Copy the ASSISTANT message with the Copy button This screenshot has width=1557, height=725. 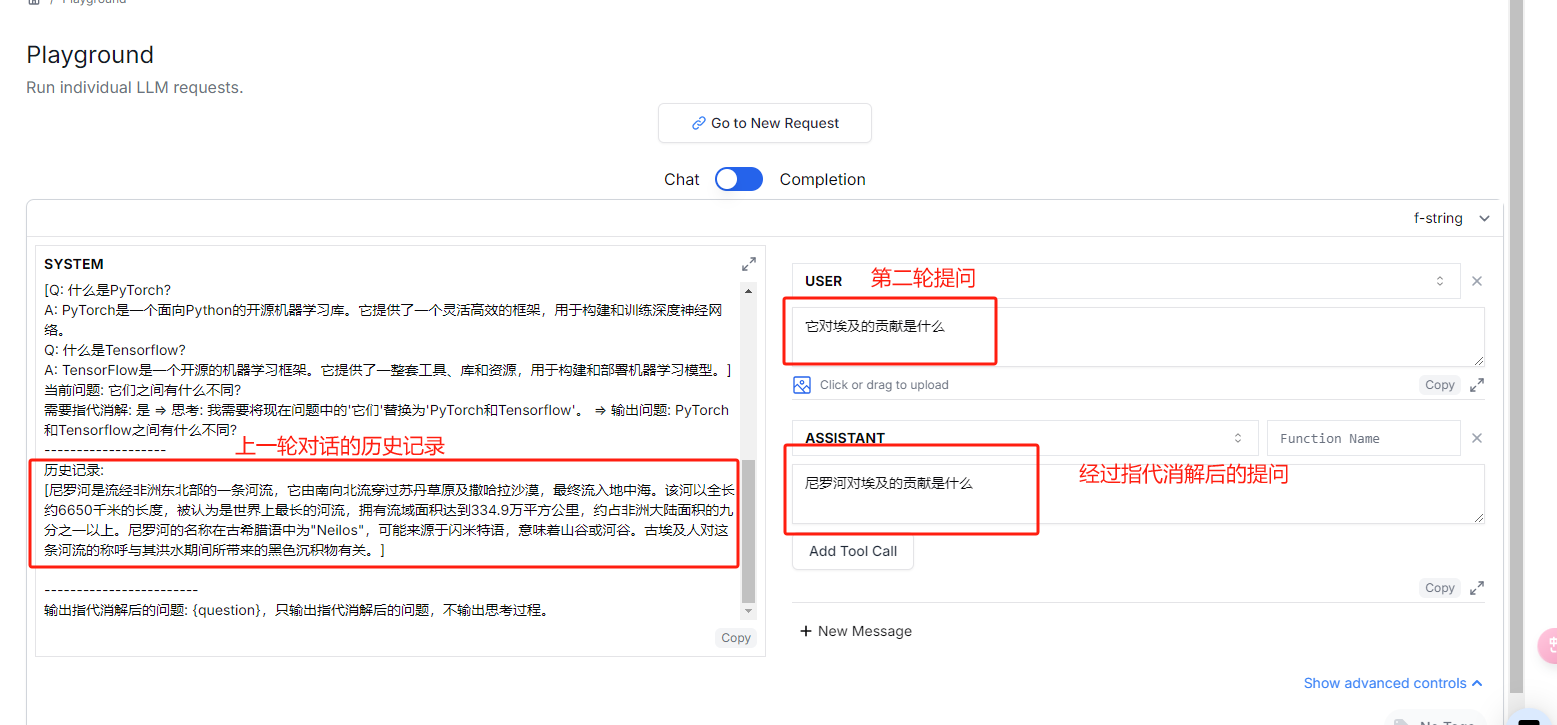tap(1439, 588)
